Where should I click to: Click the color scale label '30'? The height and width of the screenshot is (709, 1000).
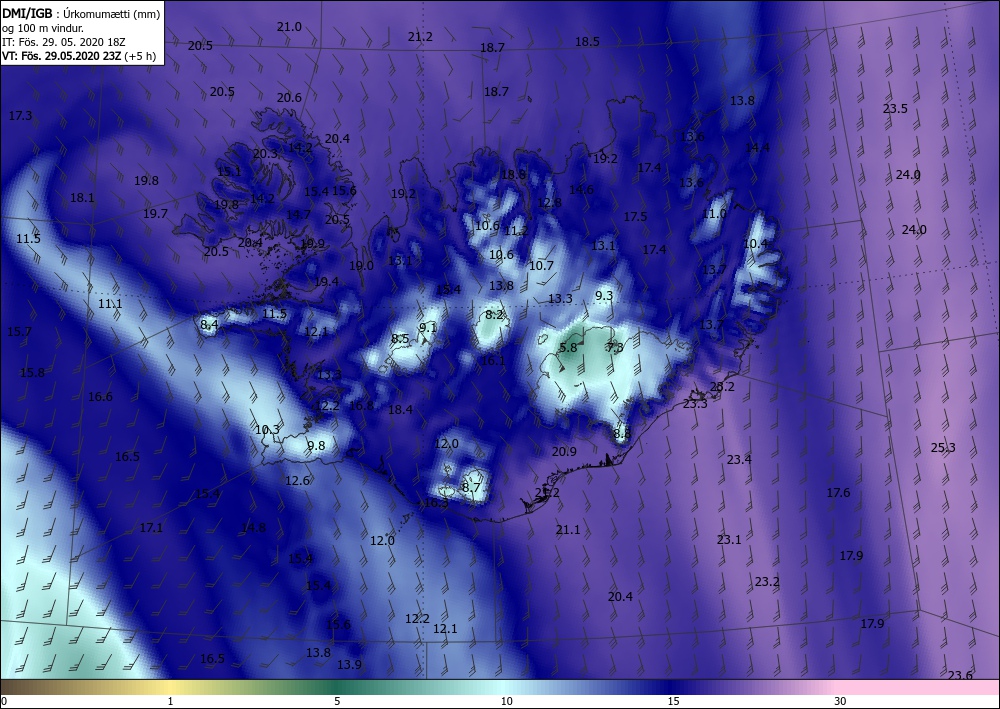[841, 701]
